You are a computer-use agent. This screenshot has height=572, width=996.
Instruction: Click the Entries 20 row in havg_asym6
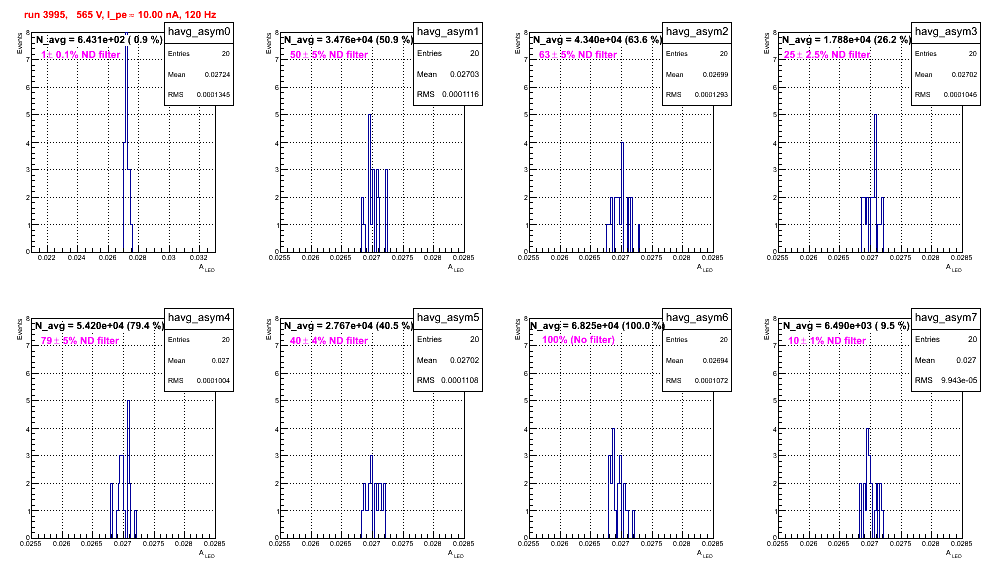pos(697,340)
